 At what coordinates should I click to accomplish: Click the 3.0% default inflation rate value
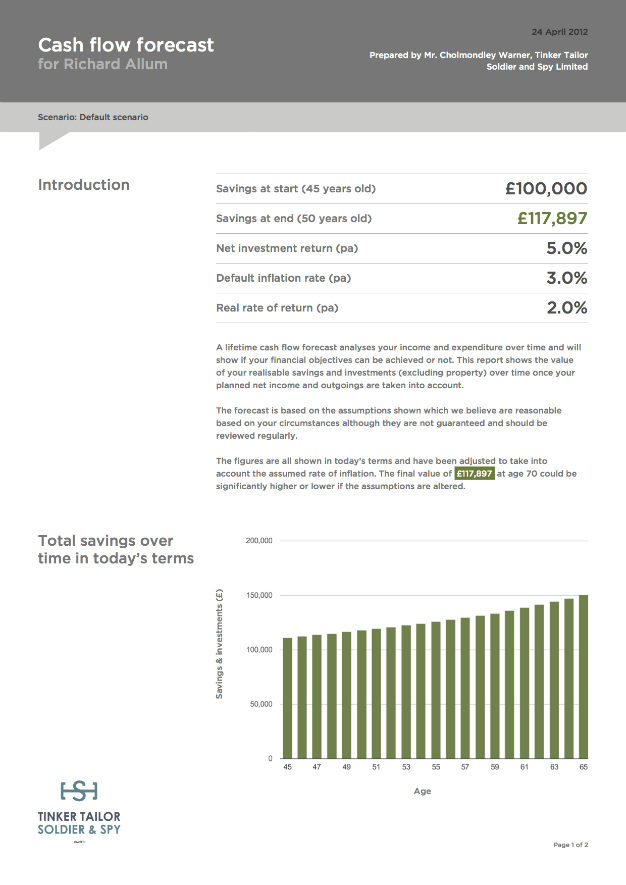coord(566,278)
